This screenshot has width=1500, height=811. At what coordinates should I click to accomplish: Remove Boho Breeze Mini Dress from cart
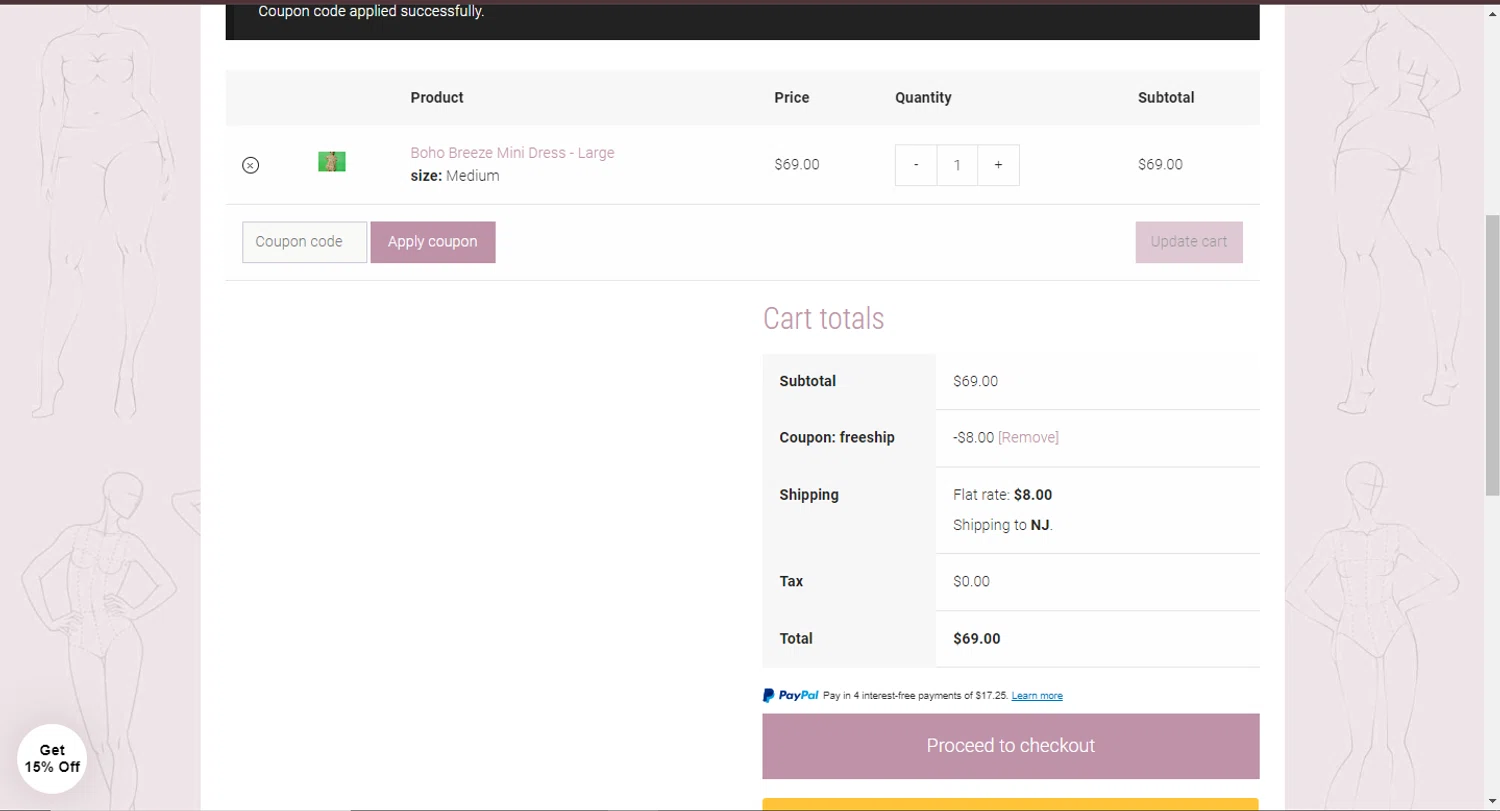point(250,165)
